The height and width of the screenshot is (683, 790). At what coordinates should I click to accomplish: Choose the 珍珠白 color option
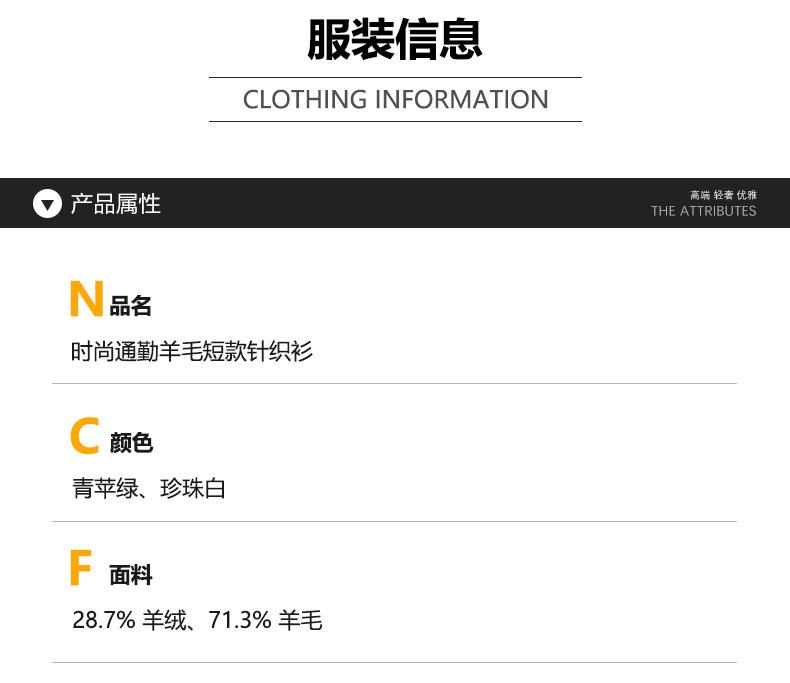pos(193,488)
